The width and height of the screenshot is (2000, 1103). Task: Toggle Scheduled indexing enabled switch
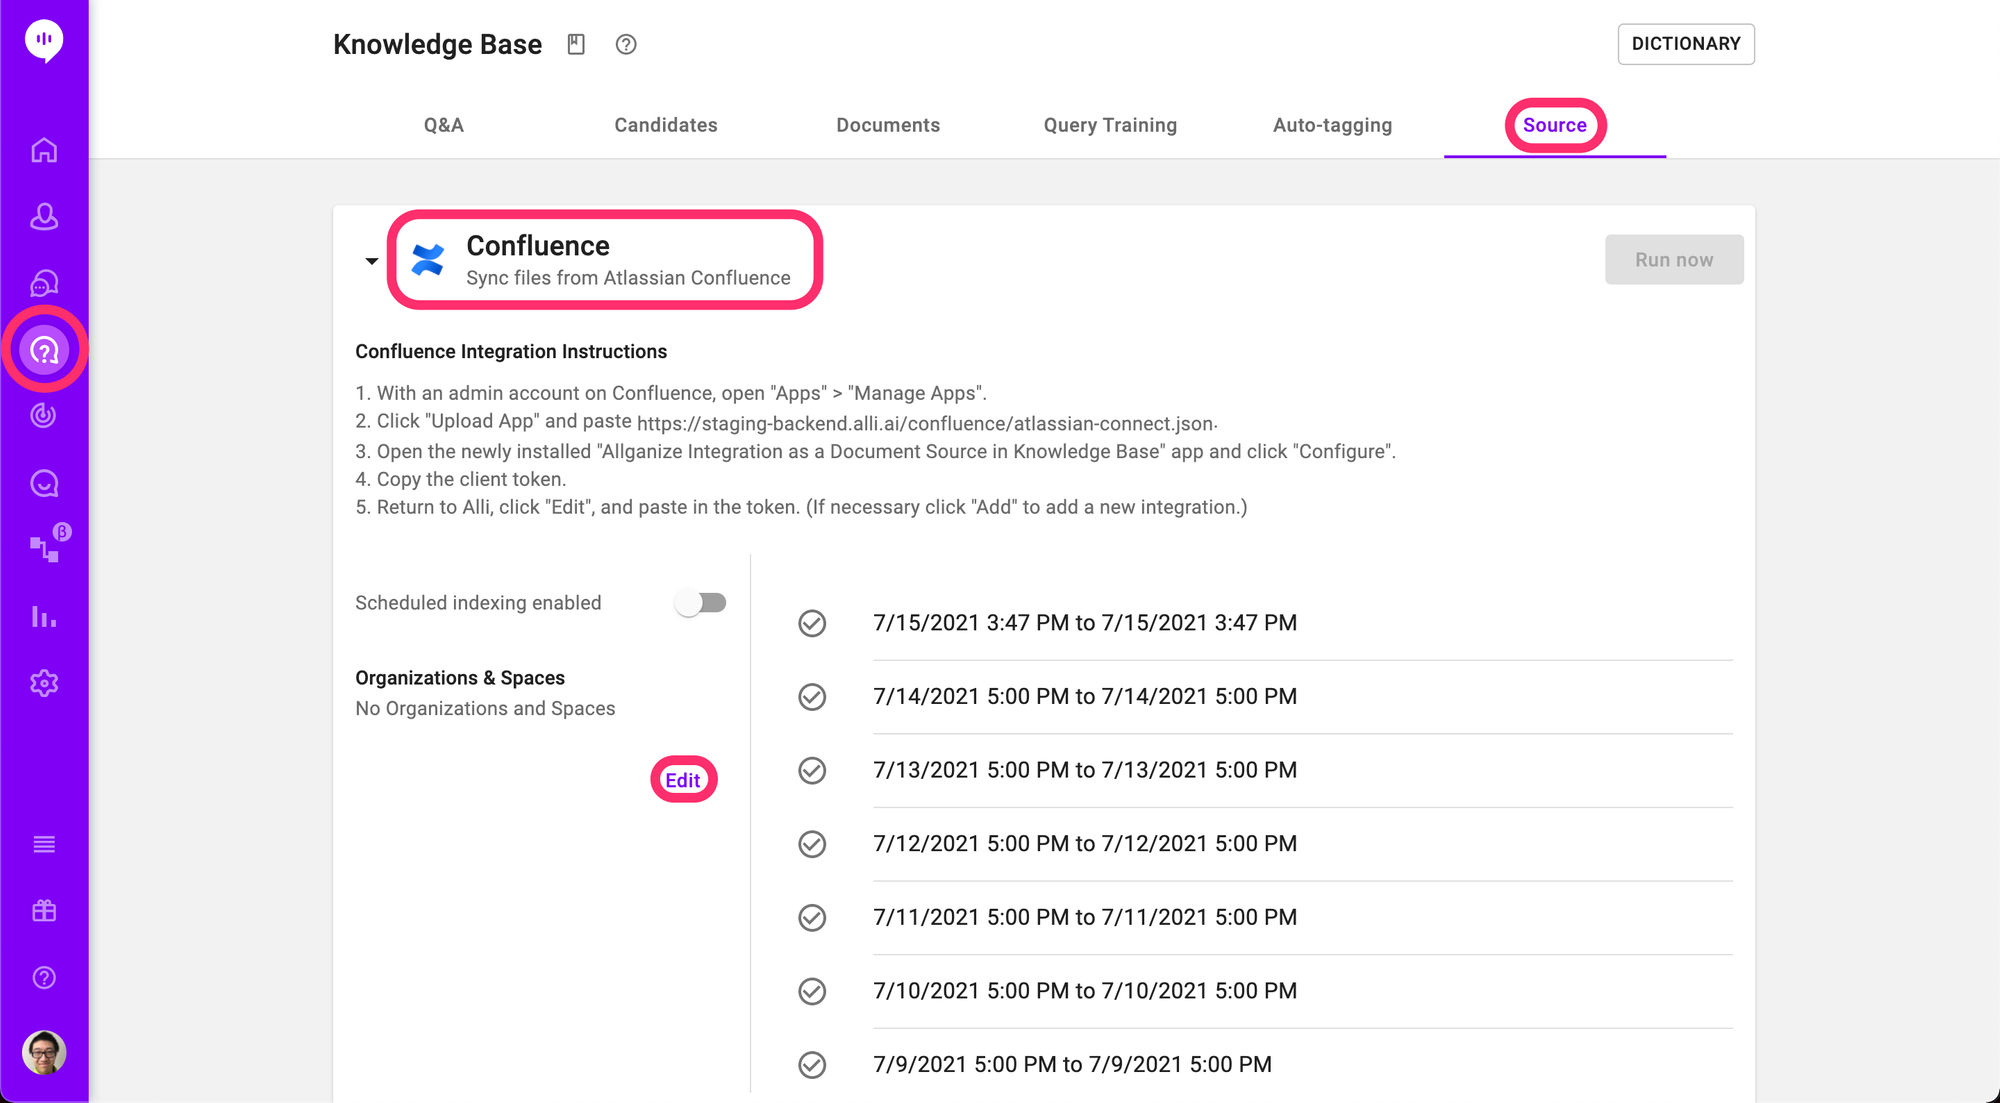pyautogui.click(x=701, y=603)
